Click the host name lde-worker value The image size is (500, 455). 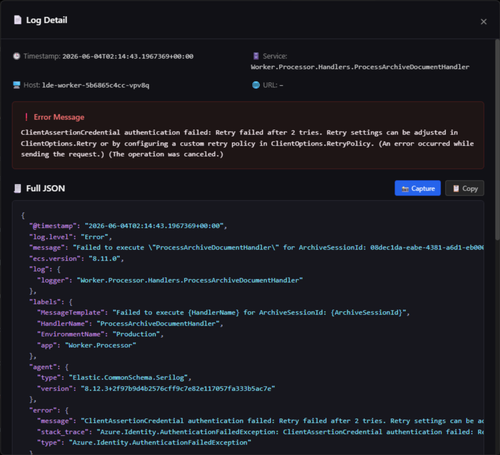coord(96,85)
